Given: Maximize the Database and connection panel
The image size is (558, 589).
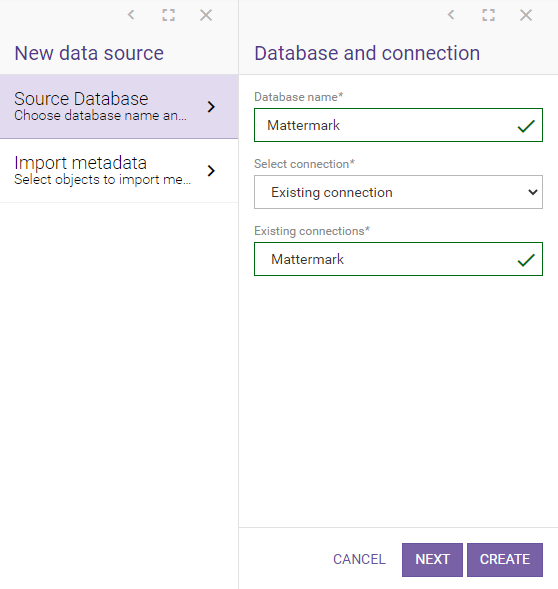Looking at the screenshot, I should [488, 15].
